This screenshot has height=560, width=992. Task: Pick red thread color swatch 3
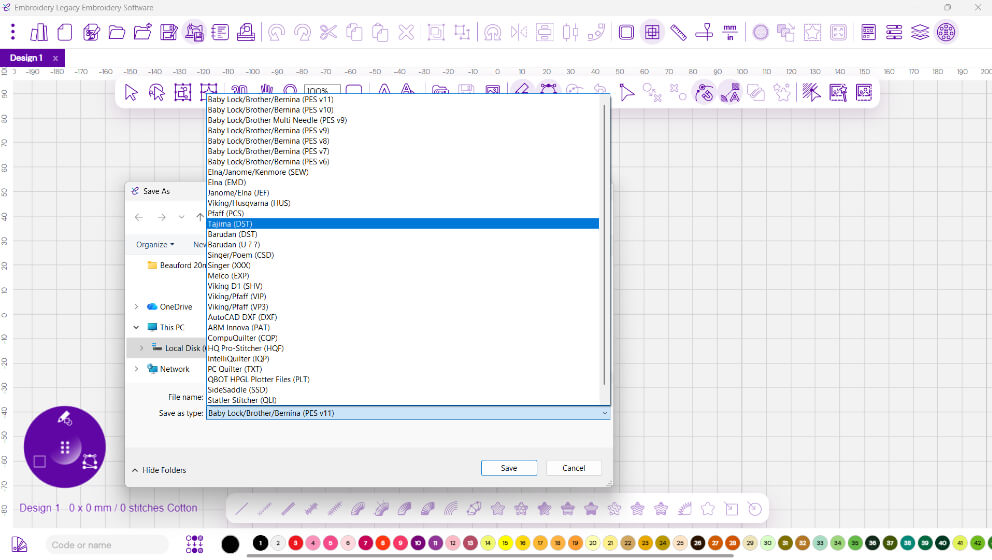(295, 543)
